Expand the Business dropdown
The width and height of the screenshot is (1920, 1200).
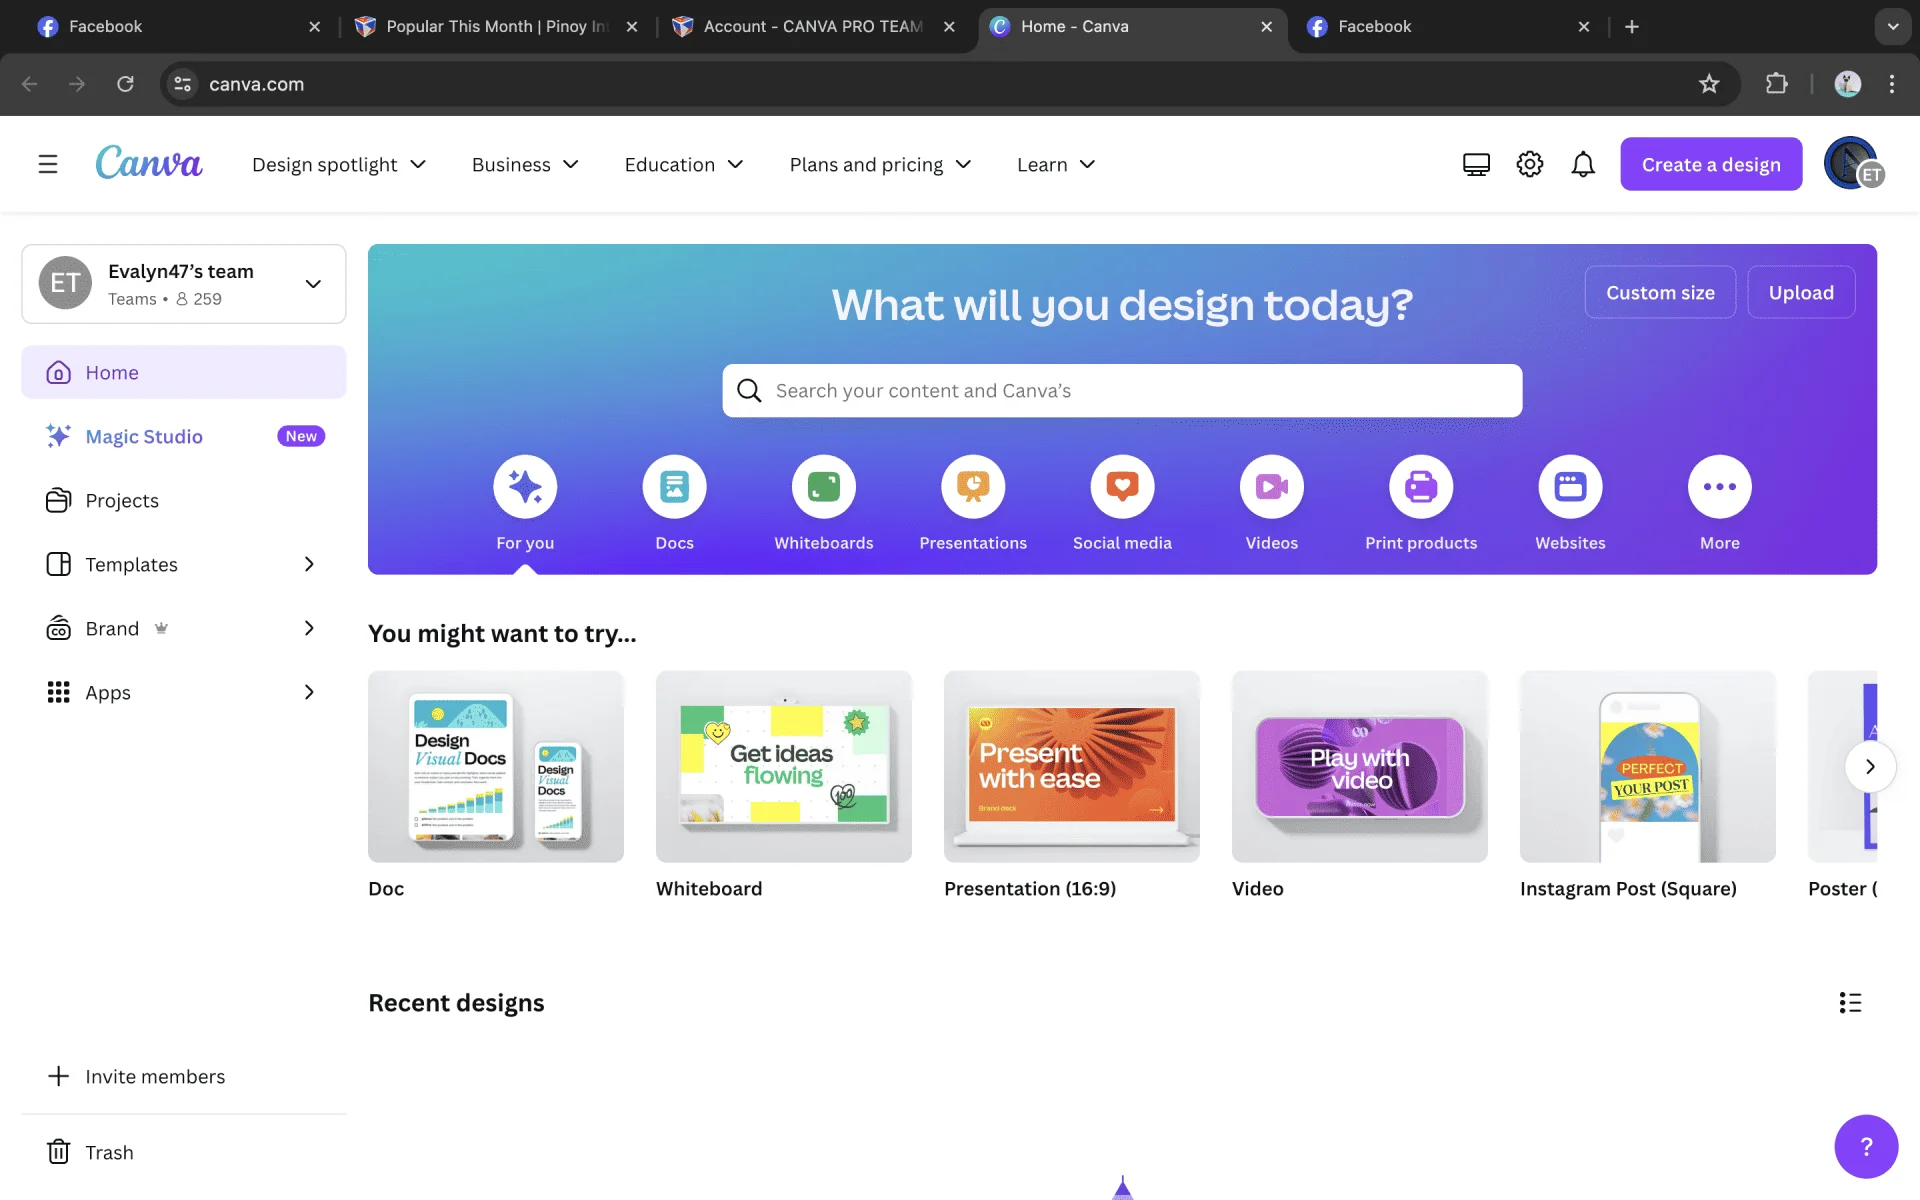pos(525,164)
